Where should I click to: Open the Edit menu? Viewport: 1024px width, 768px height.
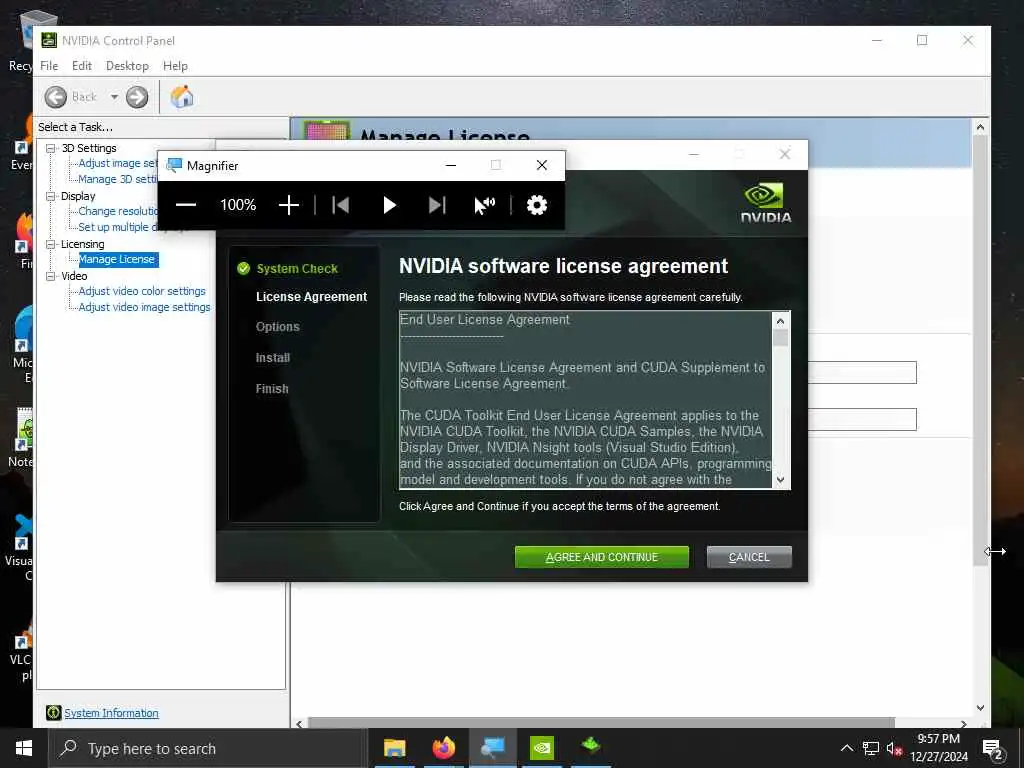[82, 66]
